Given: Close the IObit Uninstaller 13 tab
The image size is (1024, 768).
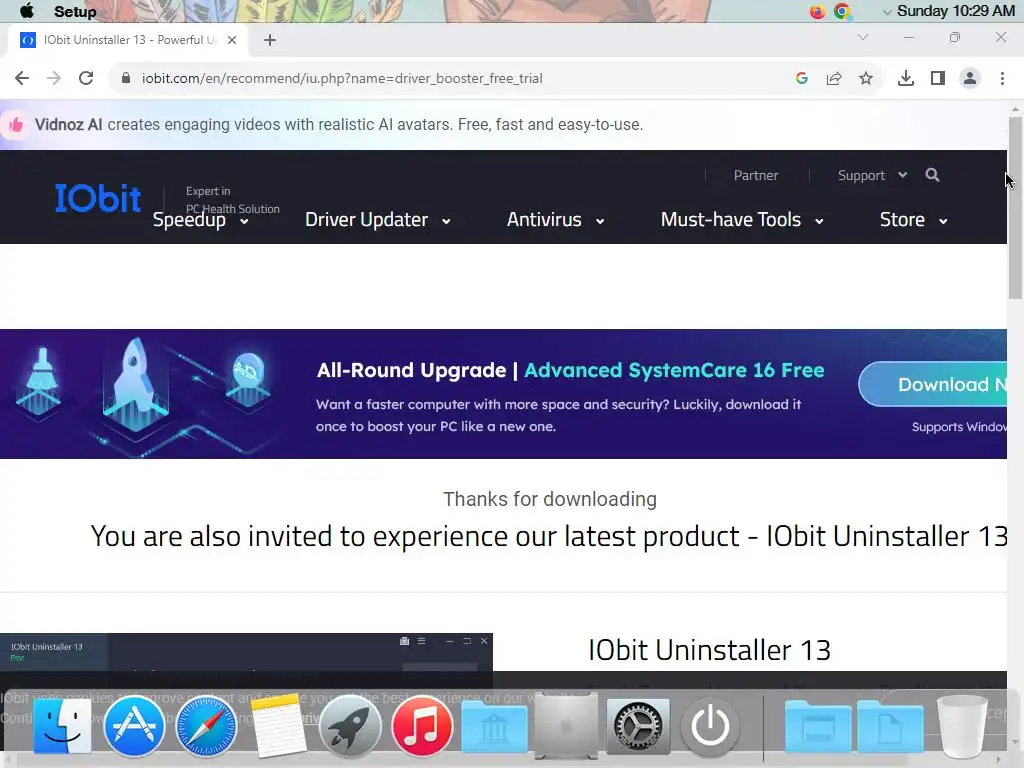Looking at the screenshot, I should [x=232, y=40].
